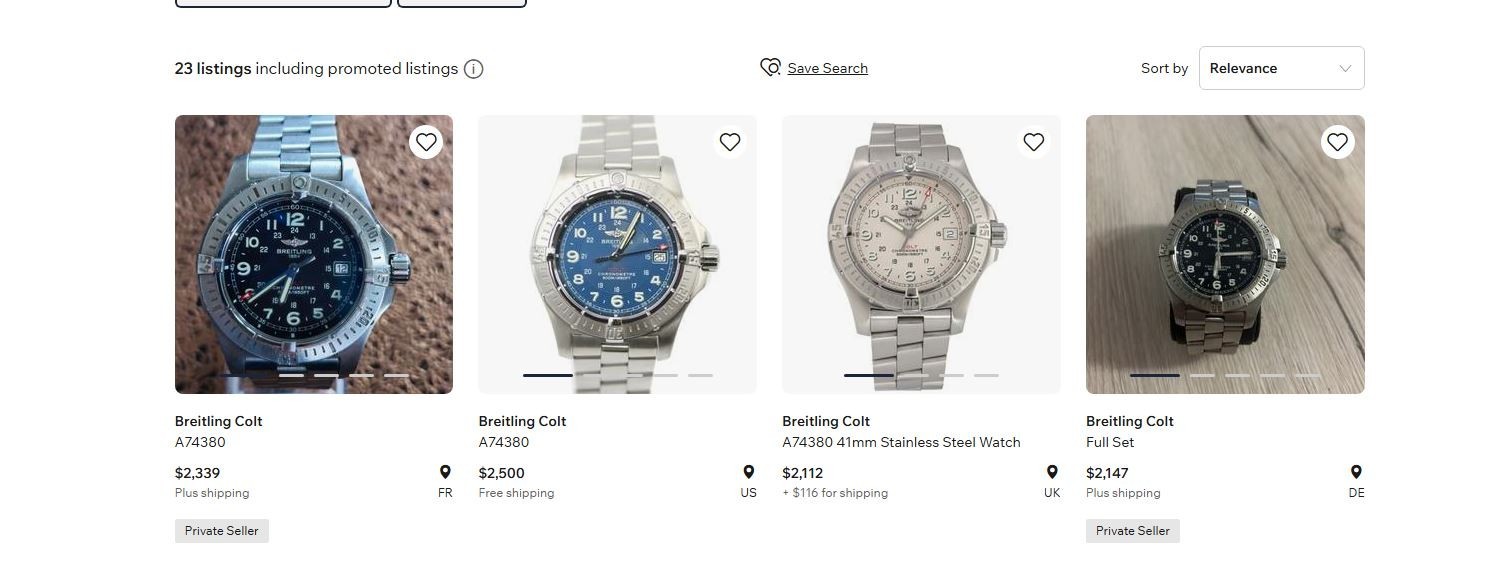This screenshot has height=562, width=1505.
Task: Open the Sort by Relevance dropdown
Action: point(1281,68)
